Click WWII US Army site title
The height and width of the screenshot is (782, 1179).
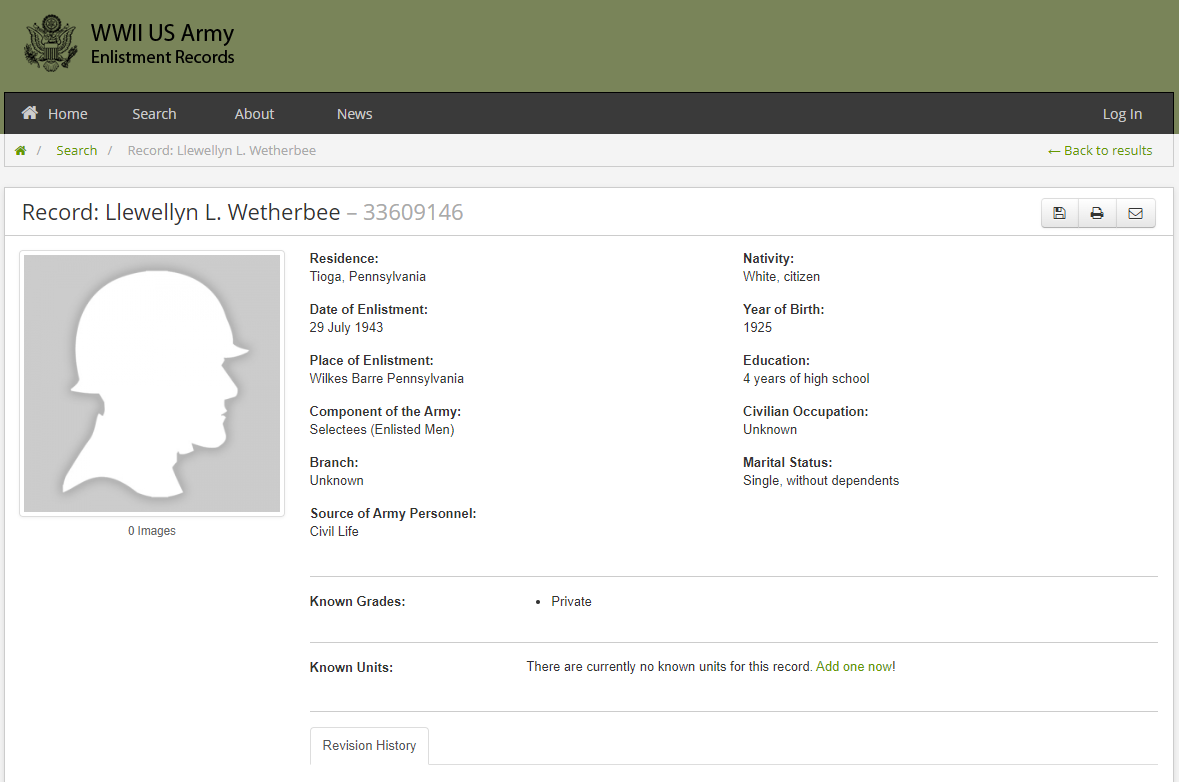coord(162,33)
